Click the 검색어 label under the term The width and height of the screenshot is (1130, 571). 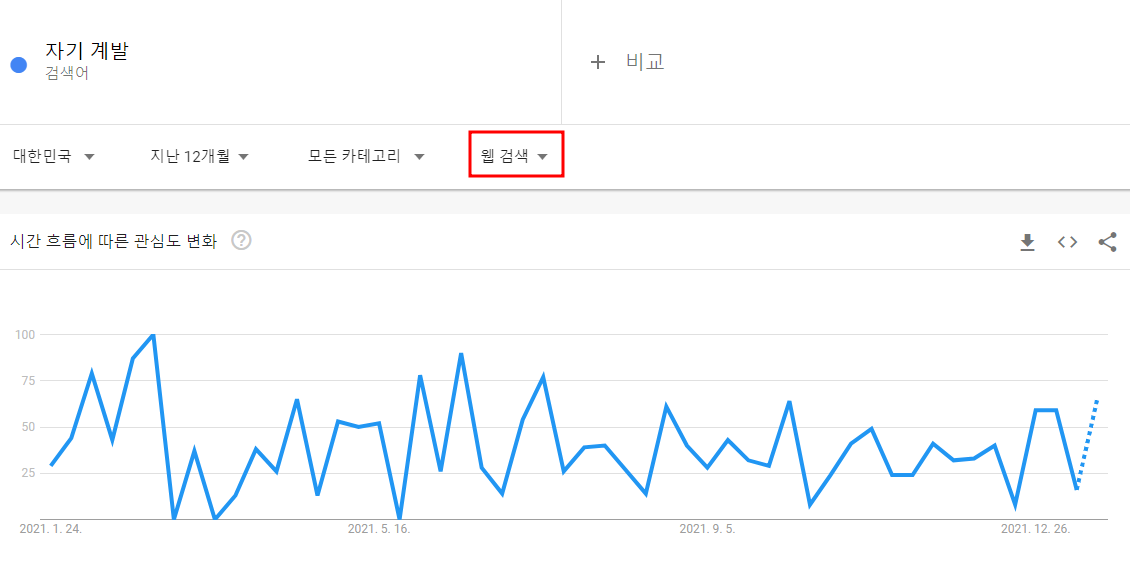click(66, 74)
